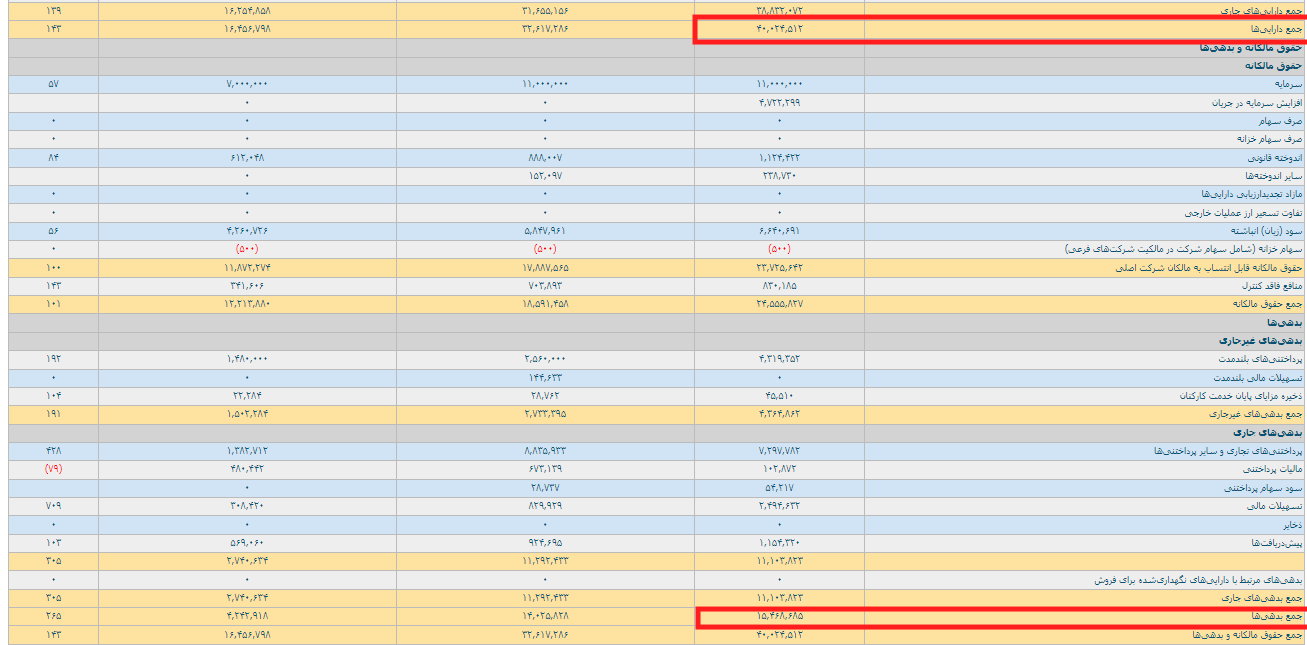Click the 'جمع دارایی‌ها' row label
The width and height of the screenshot is (1307, 645).
coord(1281,28)
